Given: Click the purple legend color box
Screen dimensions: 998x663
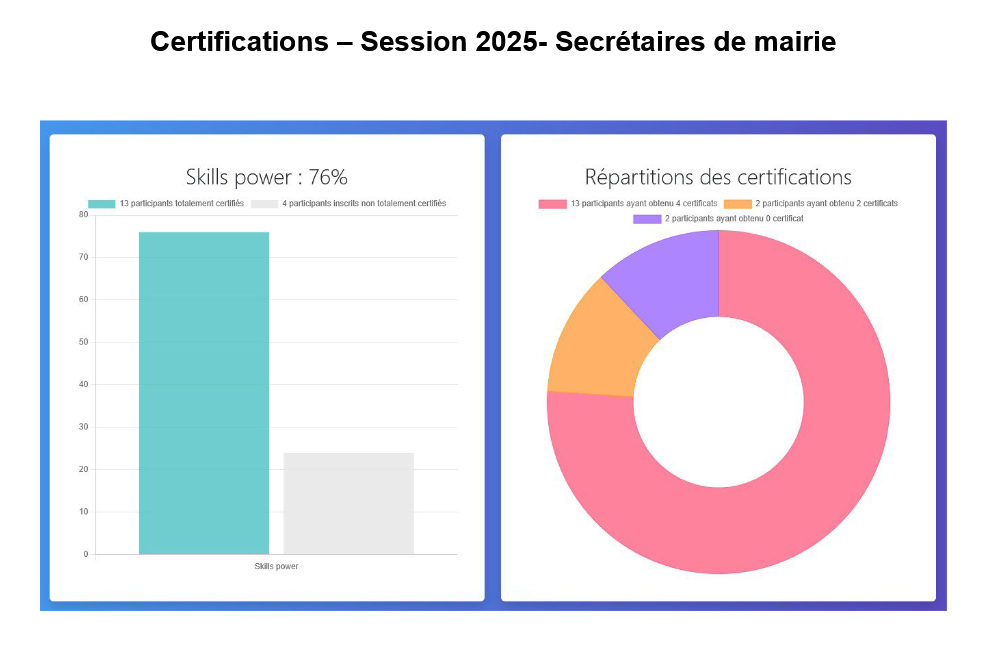Looking at the screenshot, I should (x=647, y=218).
